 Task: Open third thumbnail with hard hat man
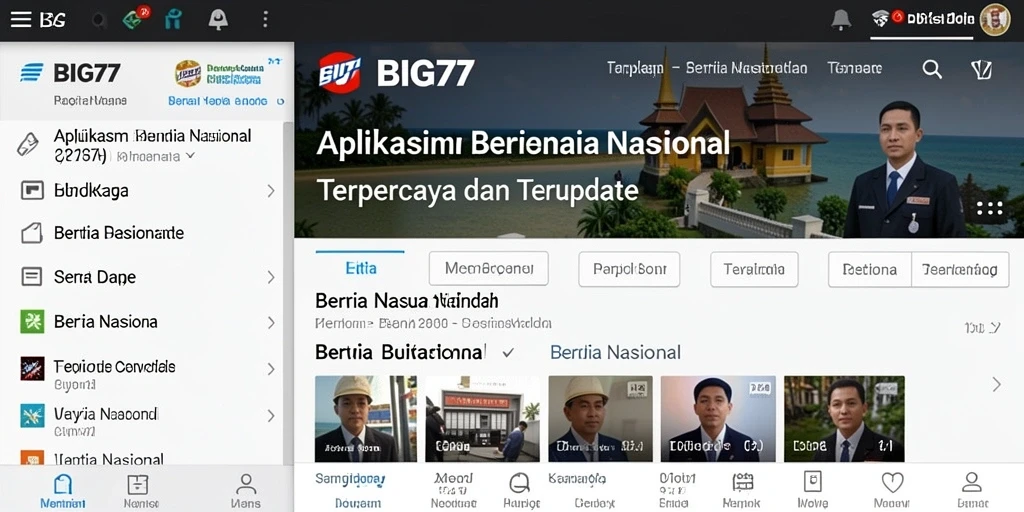[600, 419]
